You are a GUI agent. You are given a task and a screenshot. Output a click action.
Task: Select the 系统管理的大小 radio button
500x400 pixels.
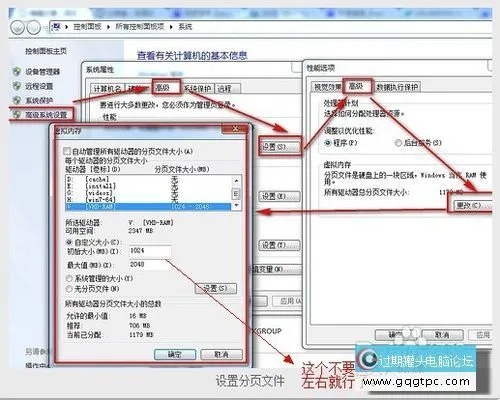pos(69,278)
